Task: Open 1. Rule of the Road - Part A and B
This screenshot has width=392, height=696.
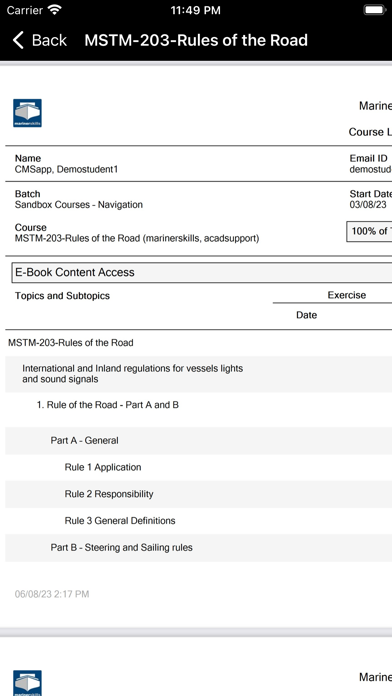Action: [x=198, y=405]
